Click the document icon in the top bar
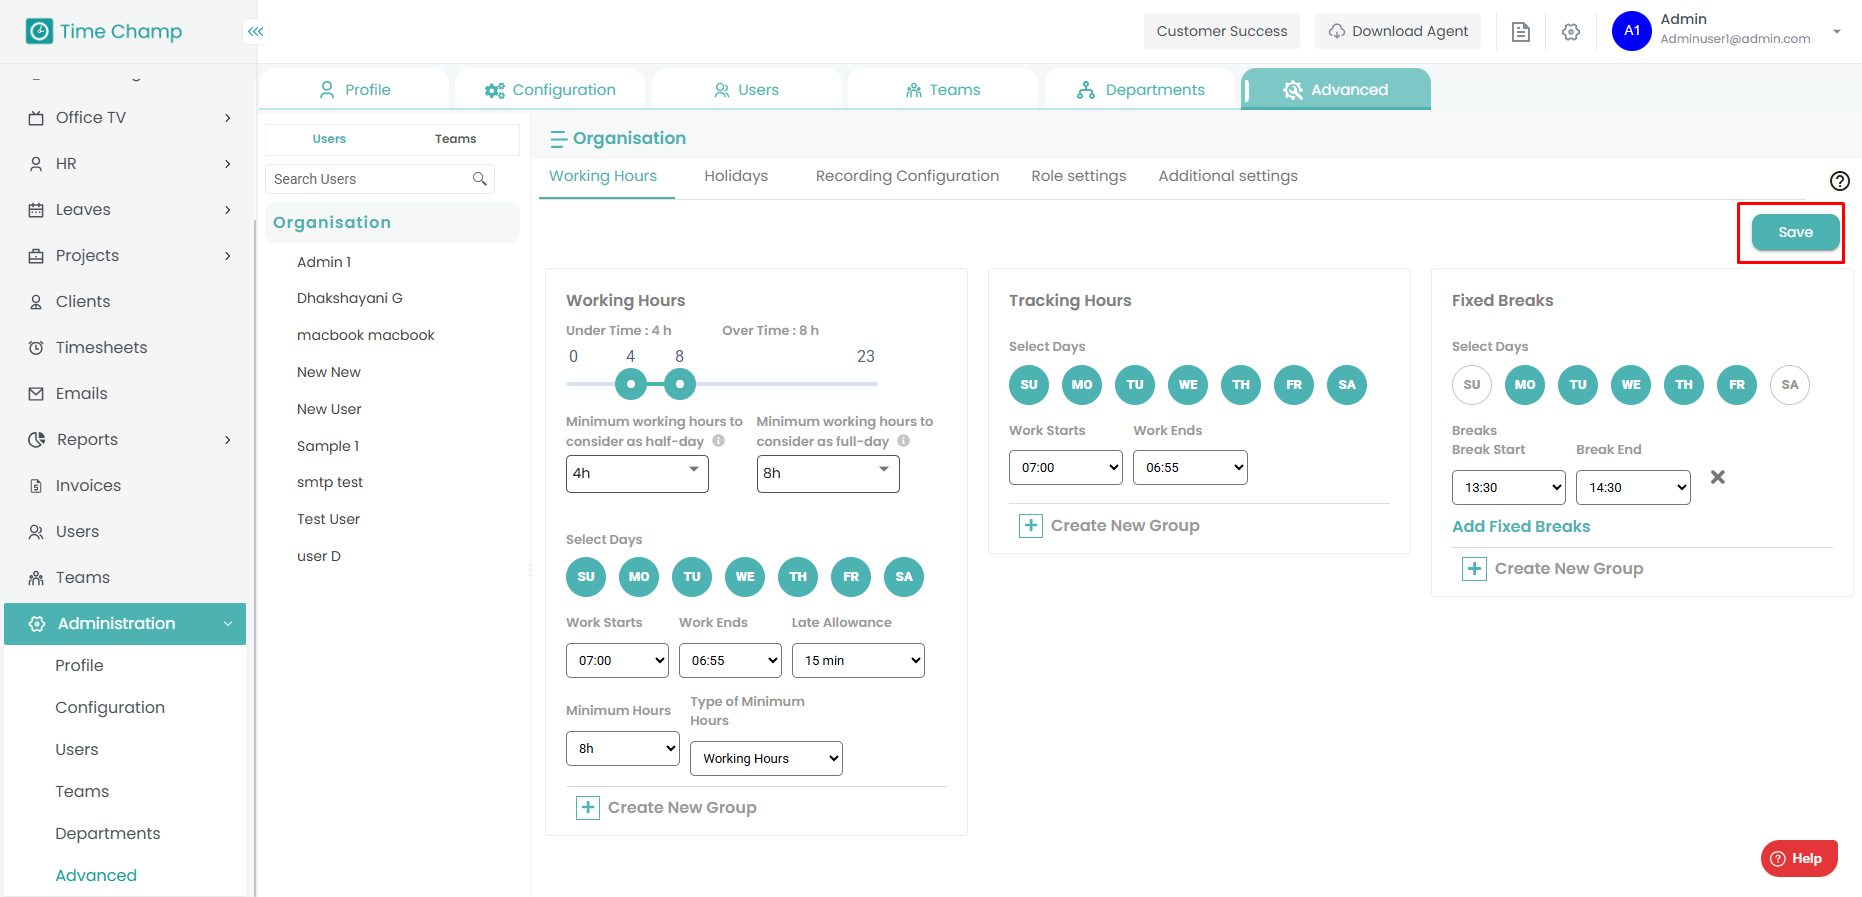 [1520, 32]
